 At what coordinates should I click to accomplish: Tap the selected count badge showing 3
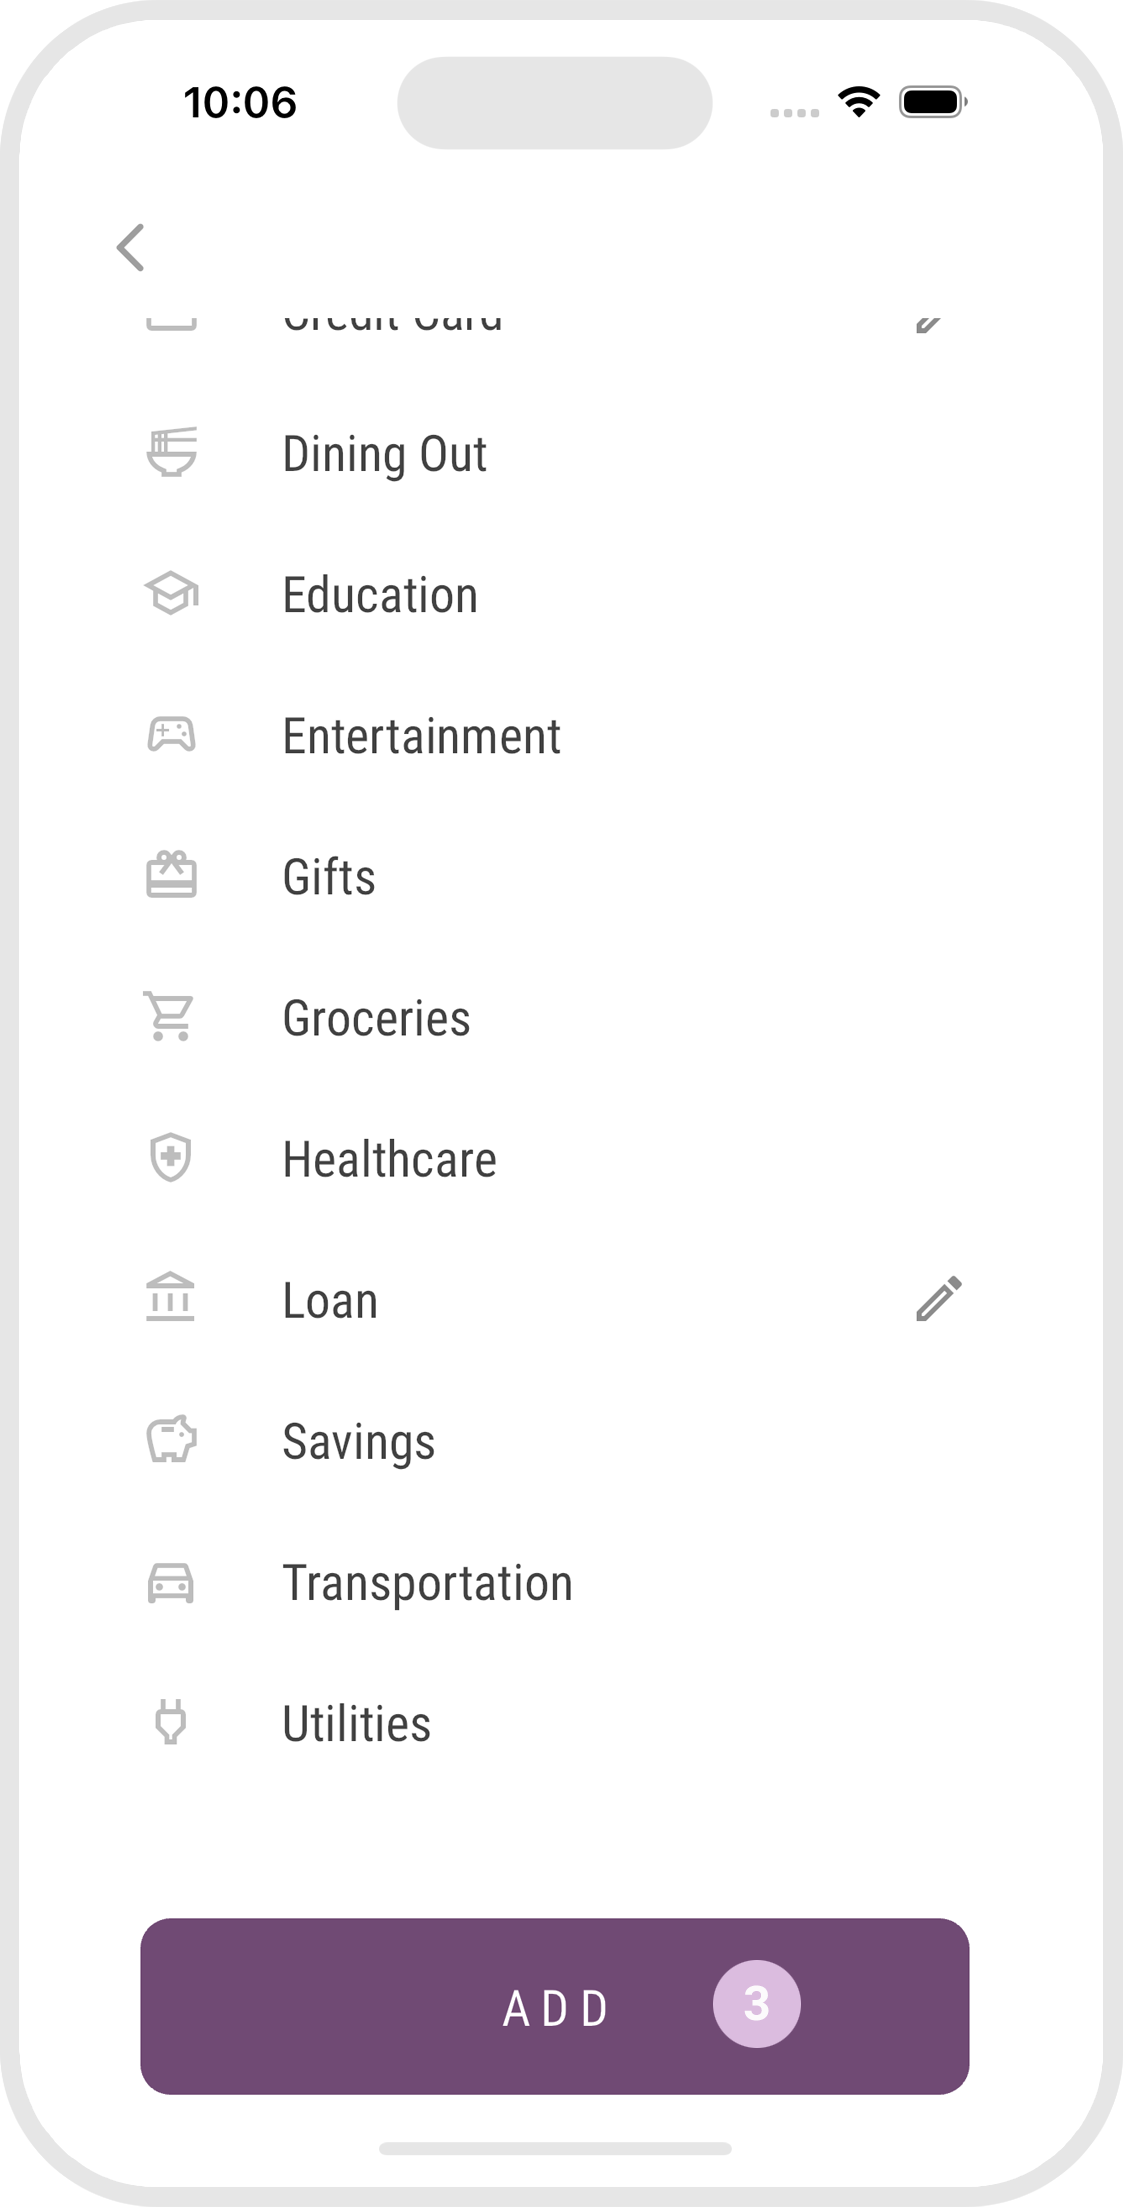click(x=756, y=2004)
